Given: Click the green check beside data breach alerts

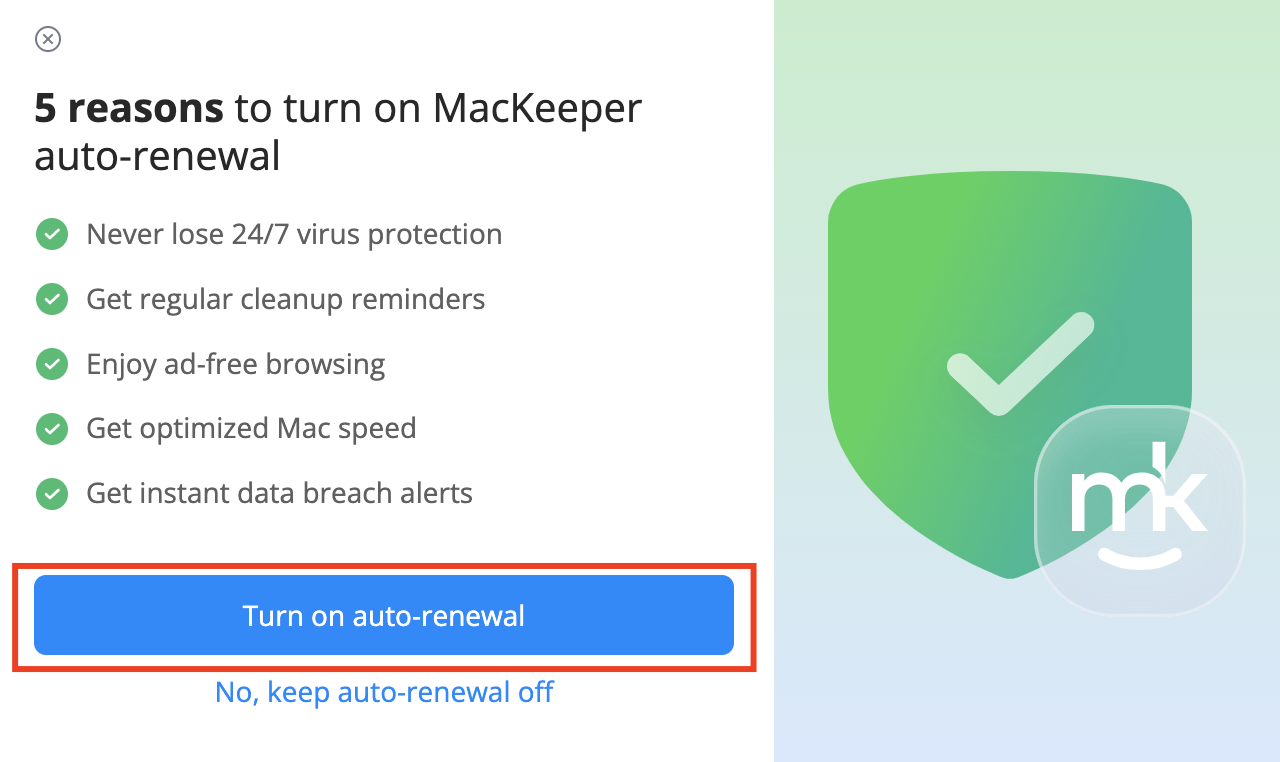Looking at the screenshot, I should point(52,493).
